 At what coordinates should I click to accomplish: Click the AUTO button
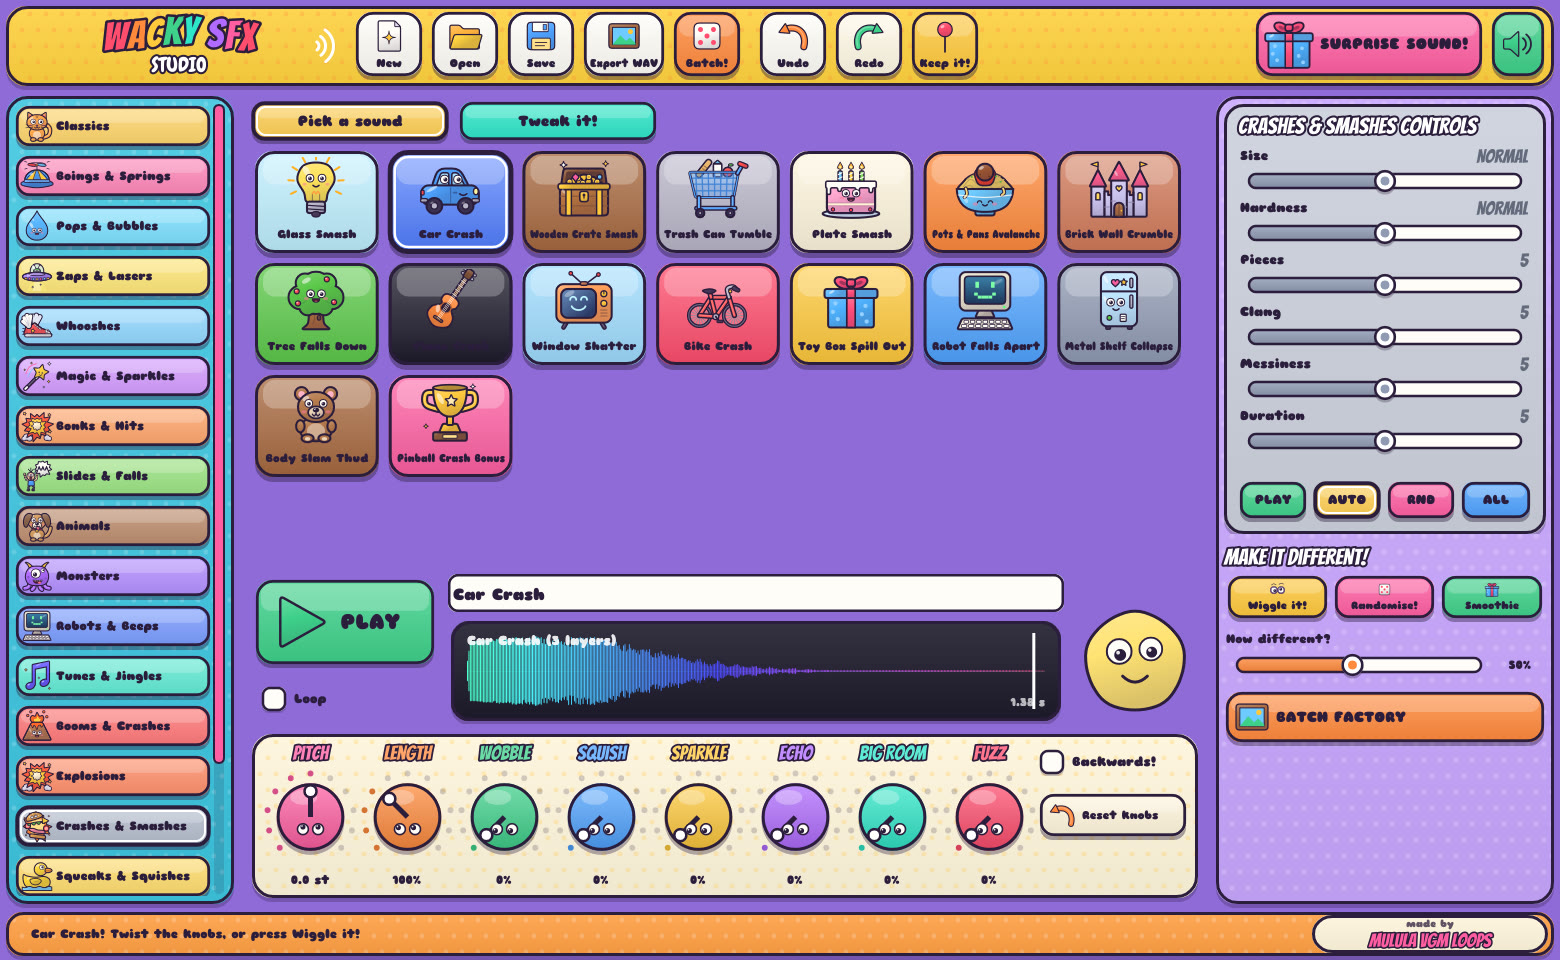point(1347,500)
